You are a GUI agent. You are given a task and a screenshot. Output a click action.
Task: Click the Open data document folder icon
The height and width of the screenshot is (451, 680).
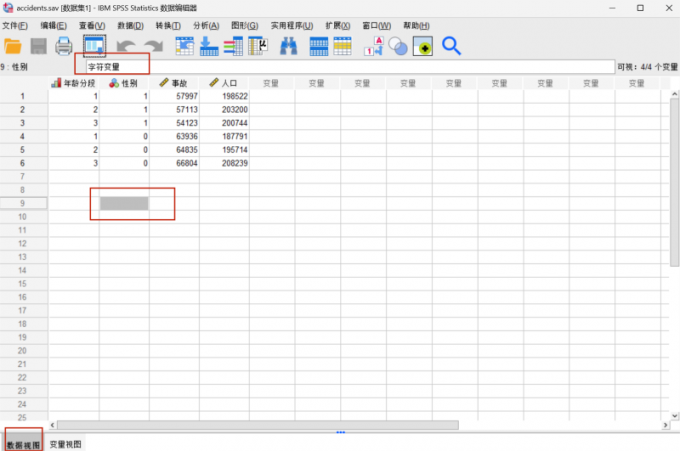[x=13, y=46]
